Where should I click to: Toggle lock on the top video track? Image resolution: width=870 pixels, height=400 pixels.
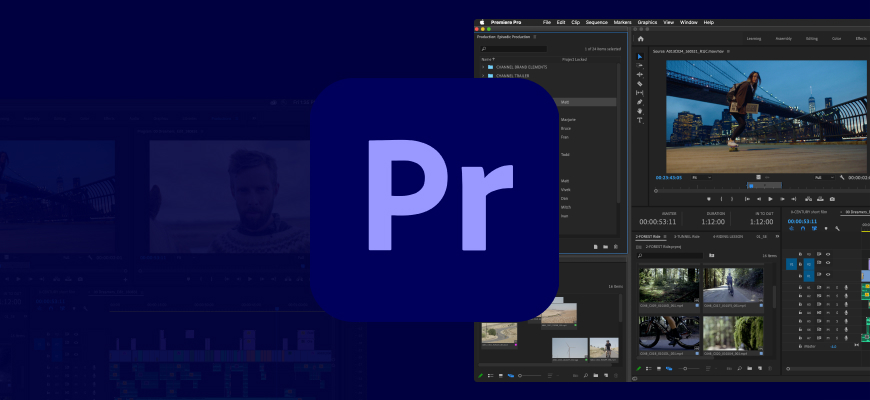(800, 254)
